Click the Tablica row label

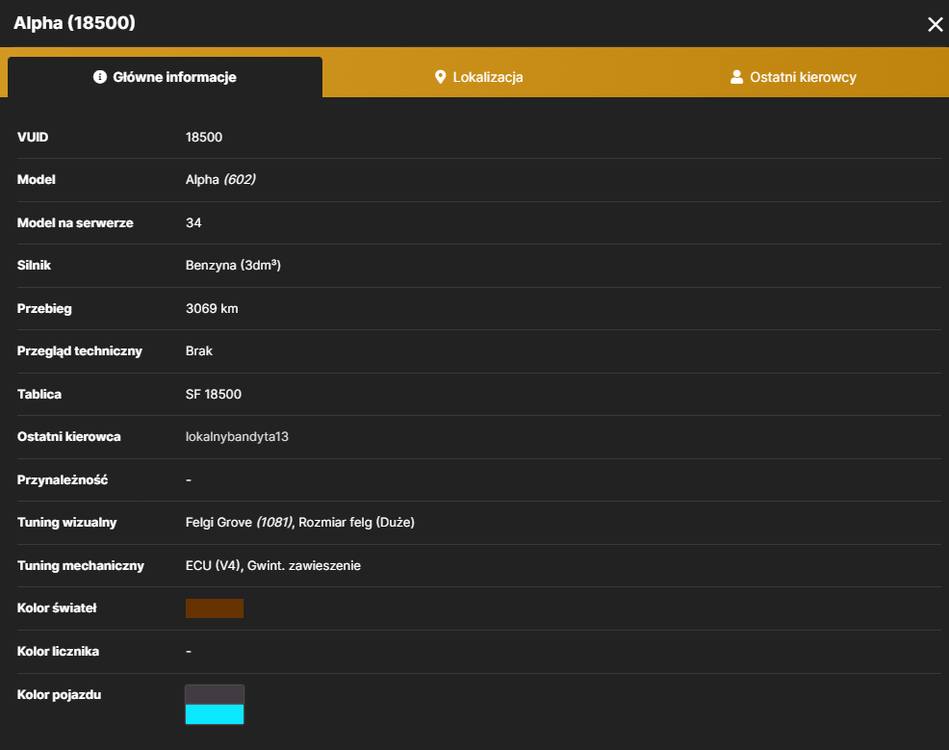[39, 394]
